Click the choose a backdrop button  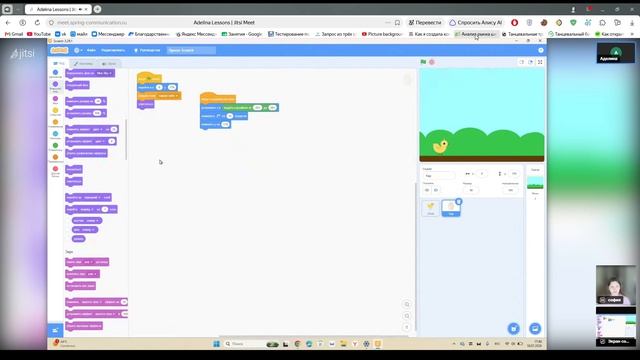[x=535, y=328]
